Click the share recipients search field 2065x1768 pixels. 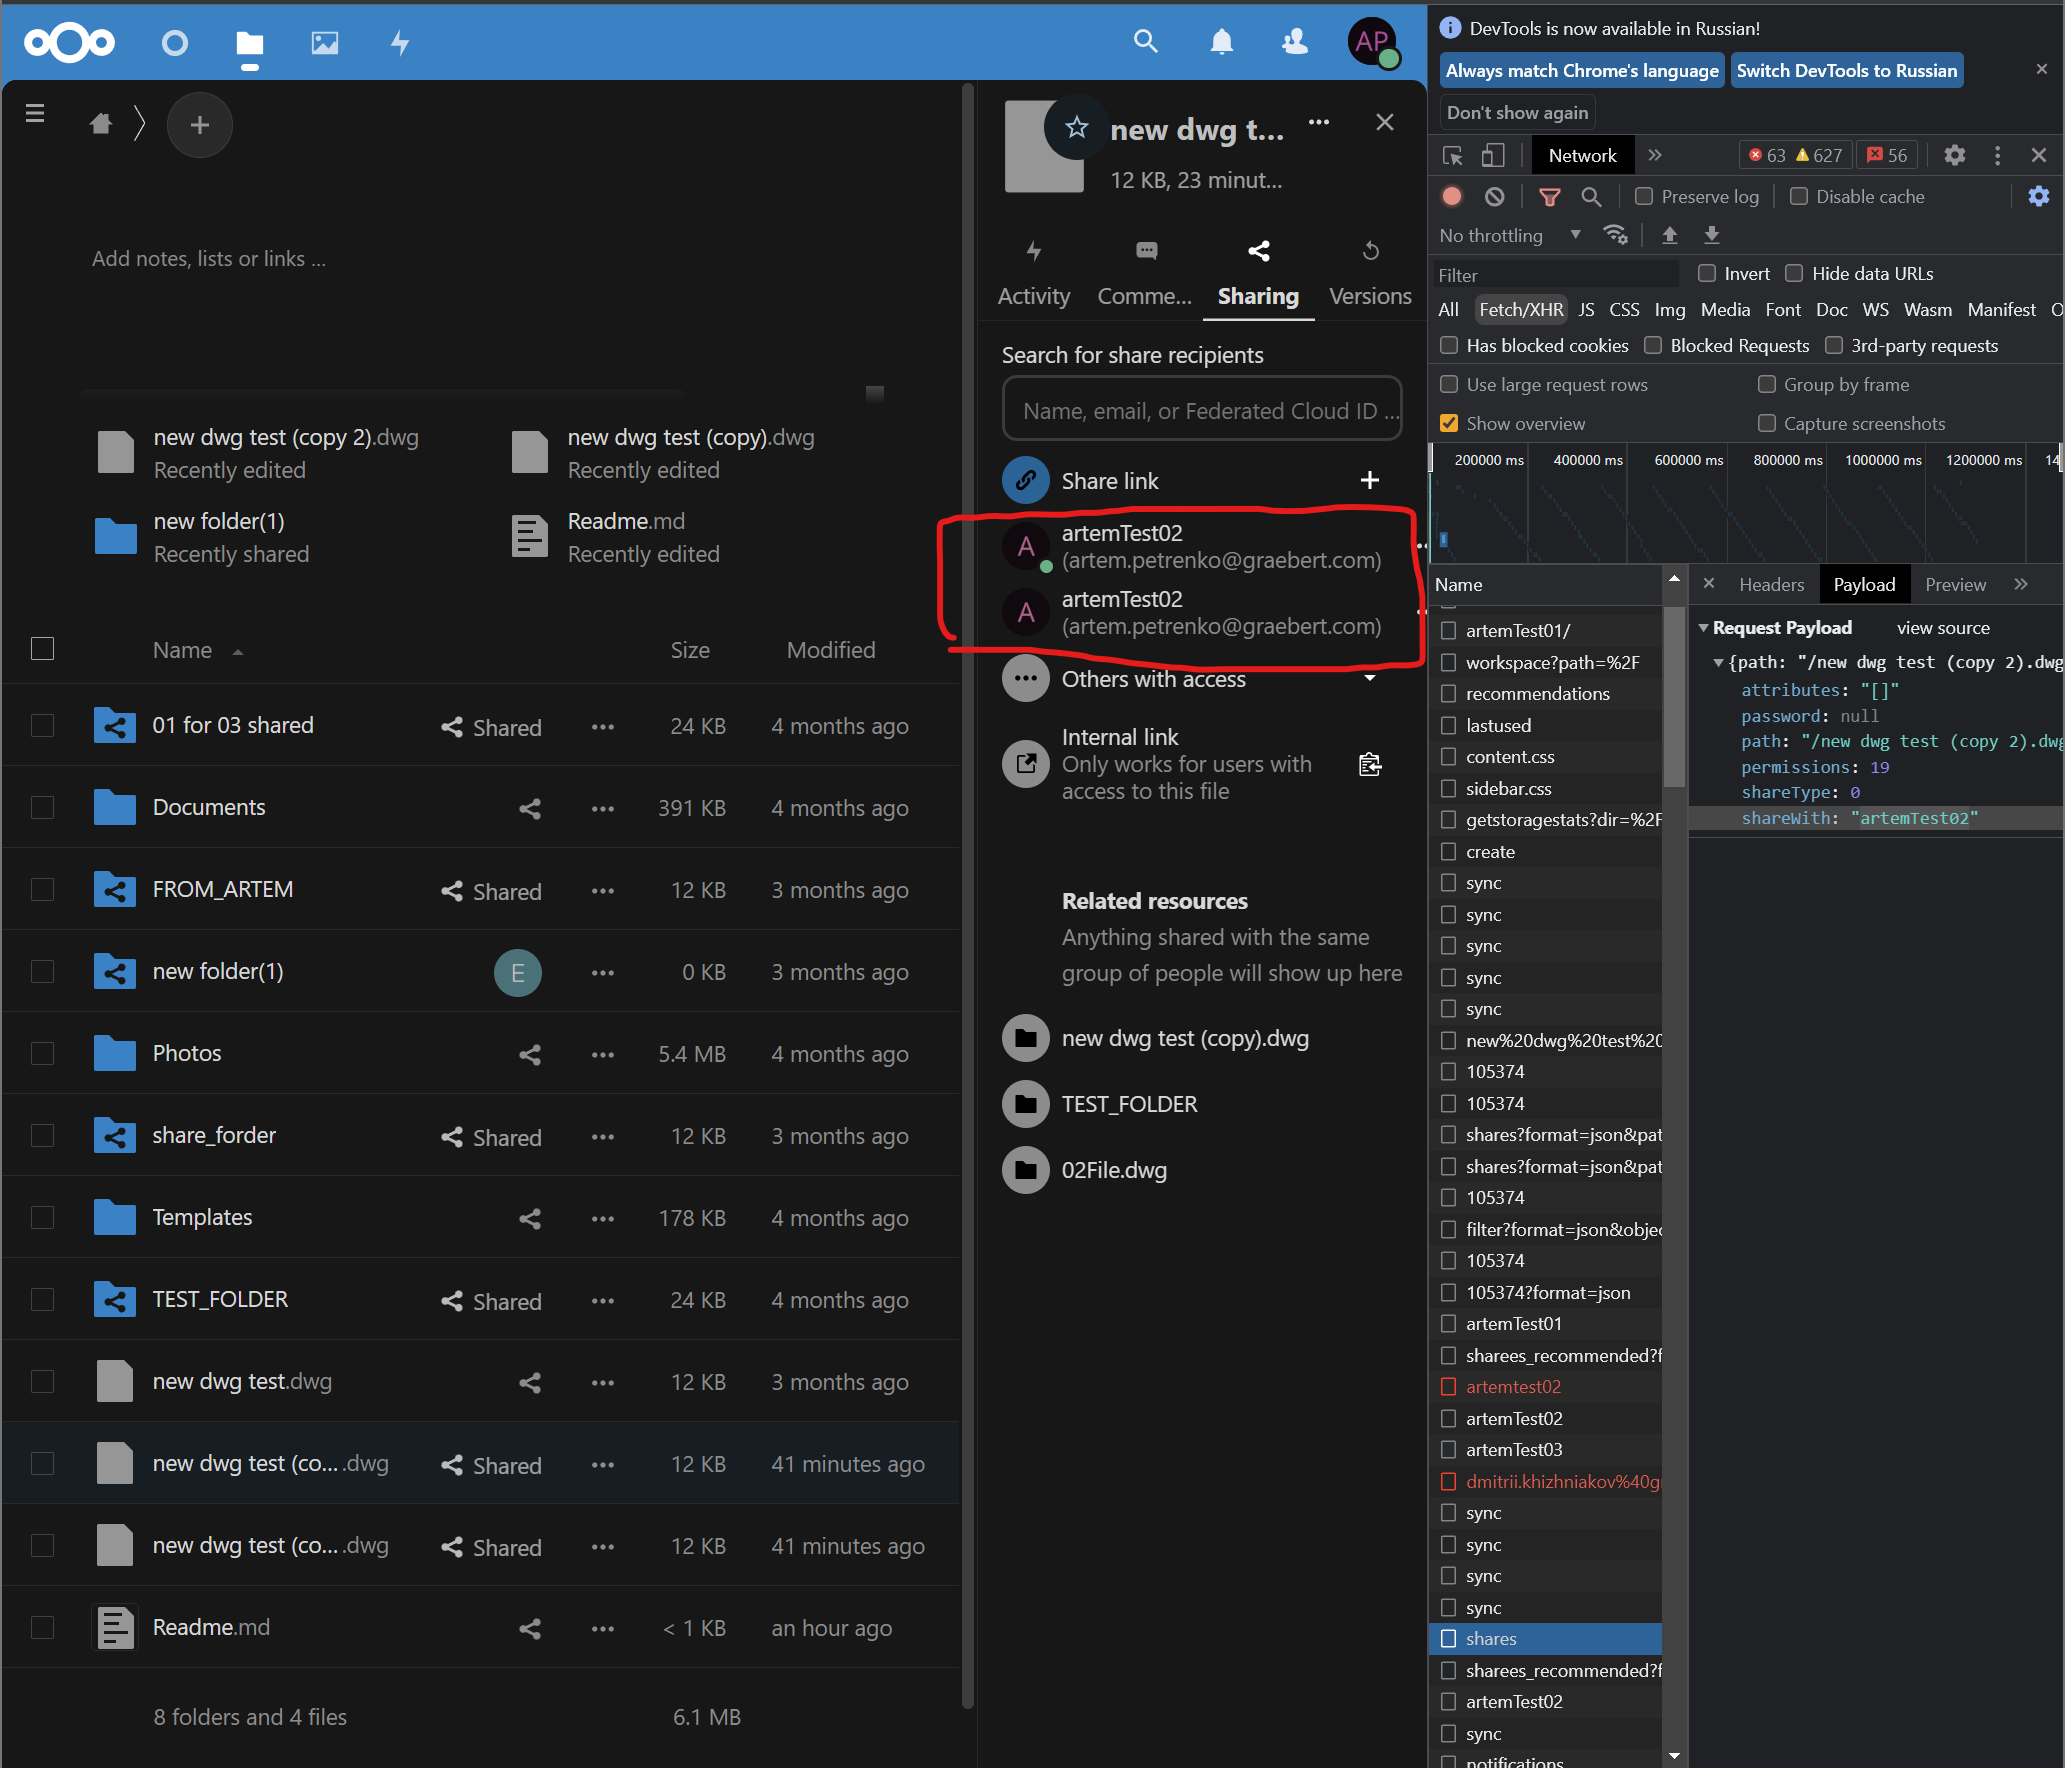(1201, 411)
